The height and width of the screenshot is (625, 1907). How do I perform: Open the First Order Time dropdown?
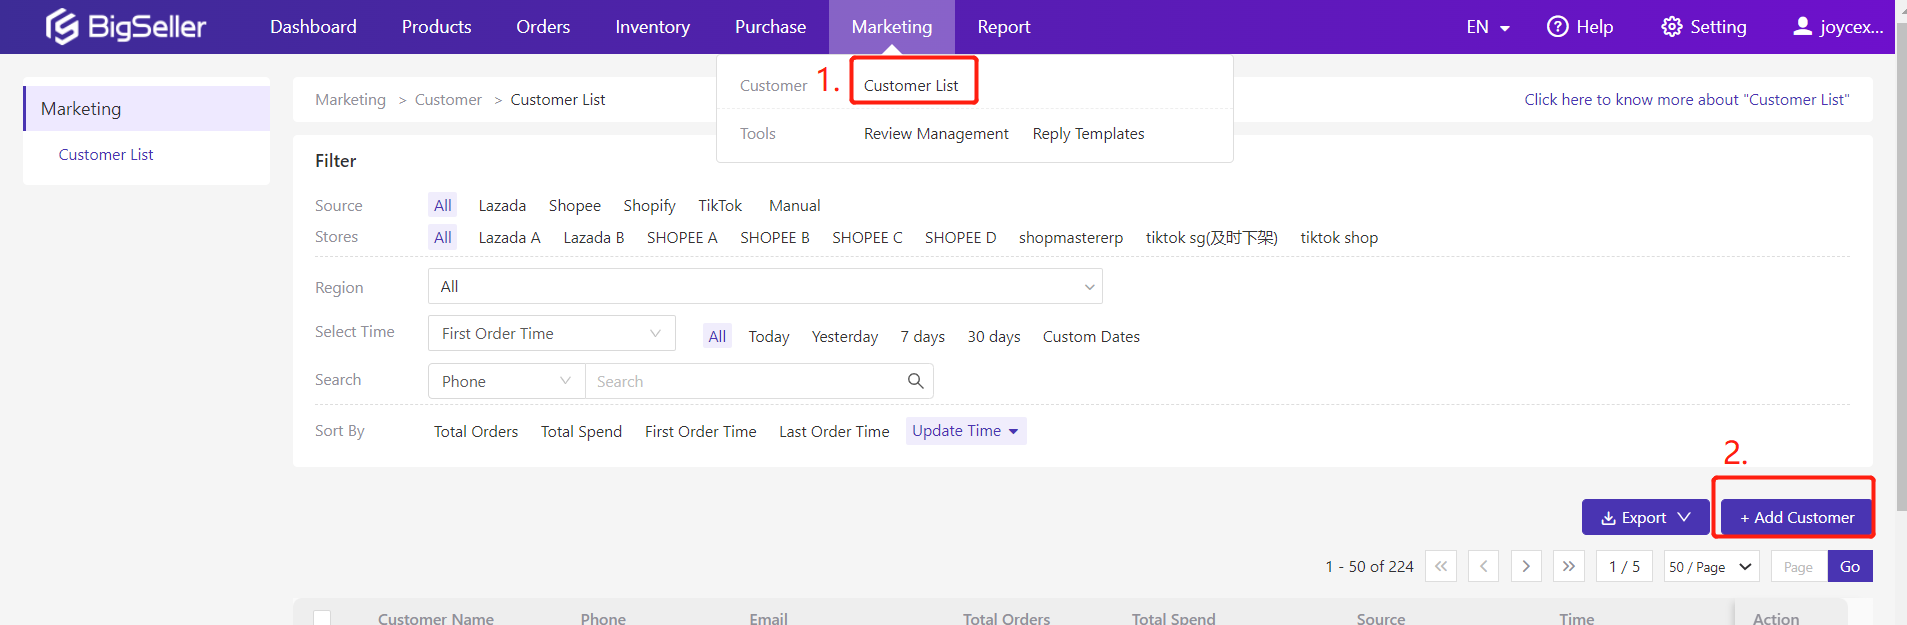click(552, 333)
